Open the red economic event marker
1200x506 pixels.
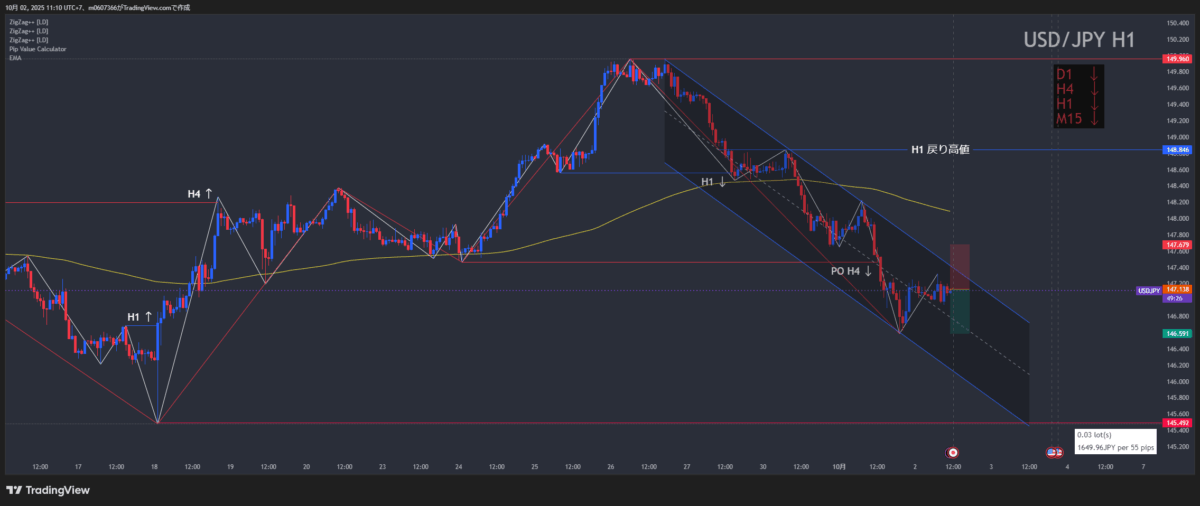click(x=952, y=452)
